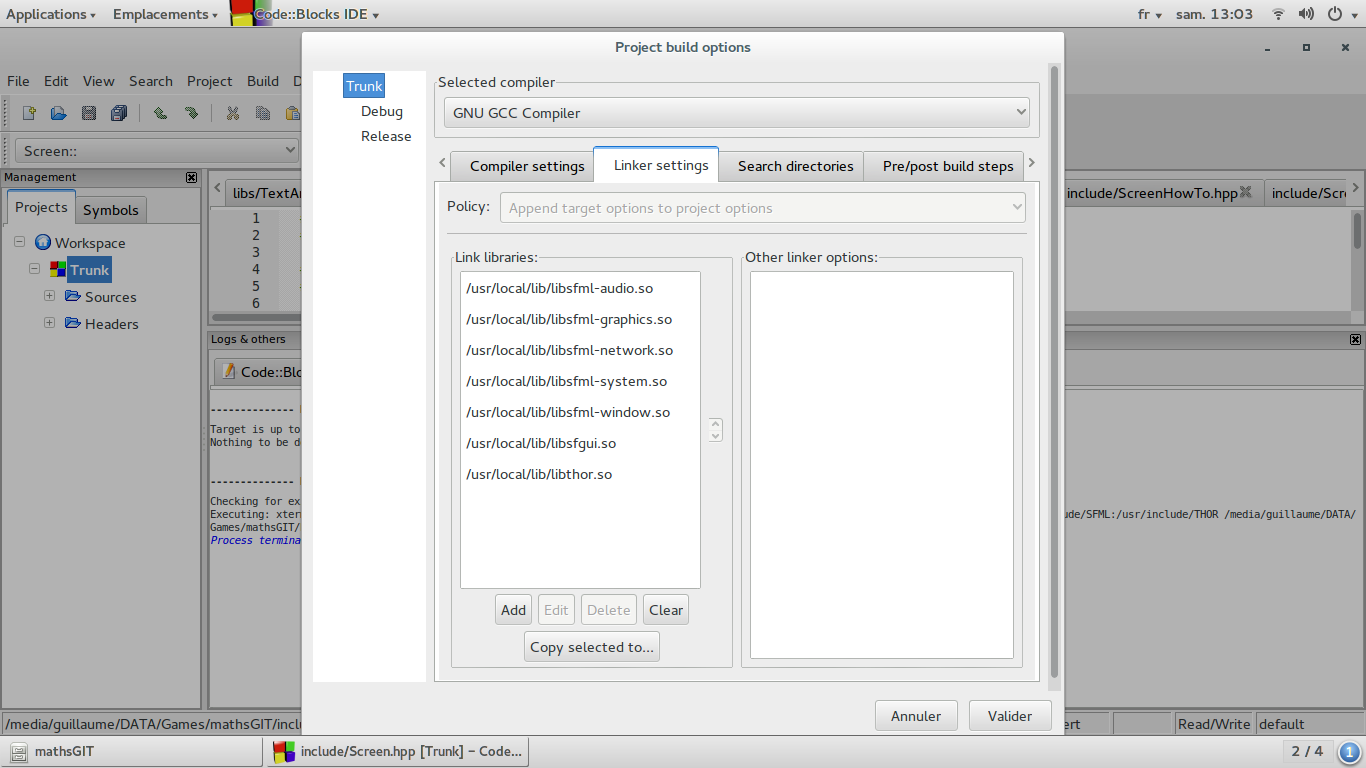Show earlier build option tabs with left arrow

point(442,163)
